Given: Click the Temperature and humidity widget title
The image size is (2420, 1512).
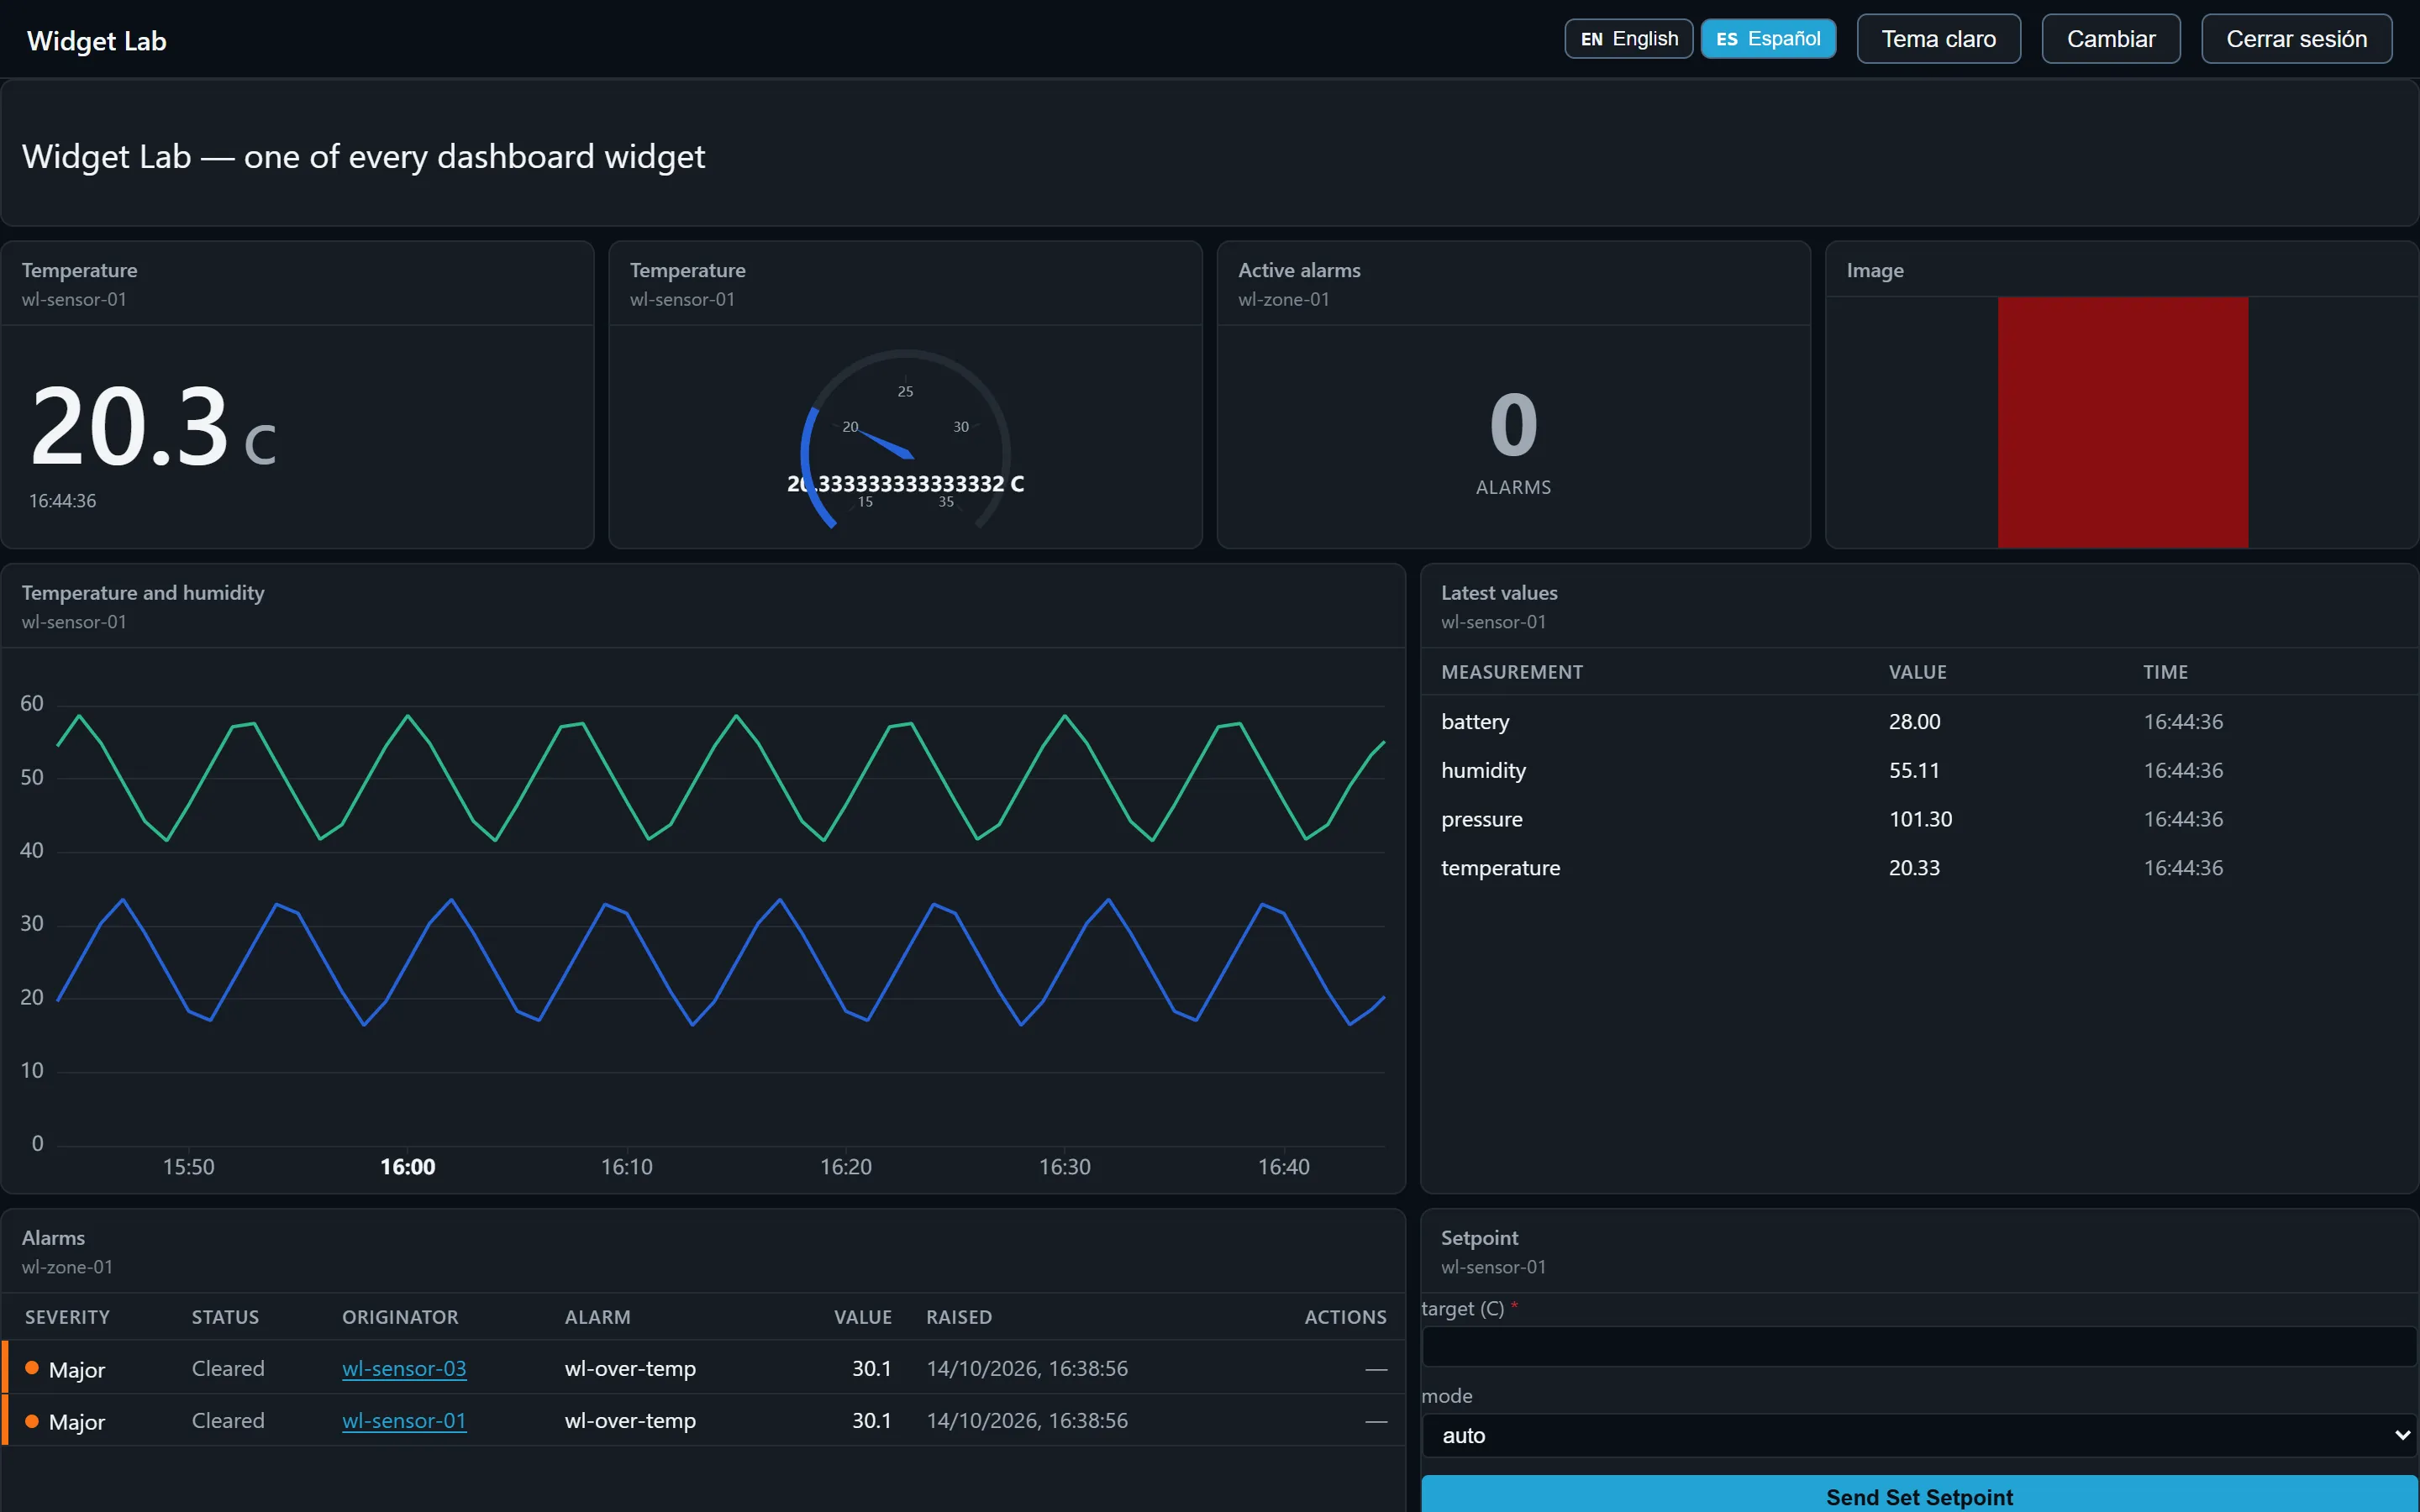Looking at the screenshot, I should coord(143,592).
